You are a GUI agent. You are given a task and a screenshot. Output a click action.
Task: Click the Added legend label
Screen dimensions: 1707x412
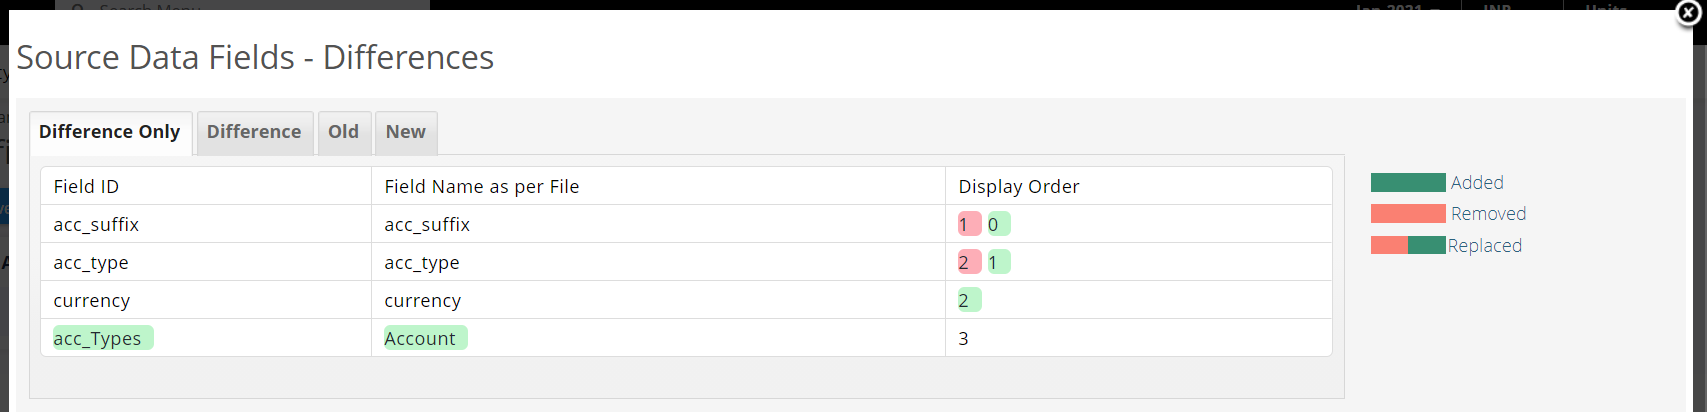click(1477, 183)
